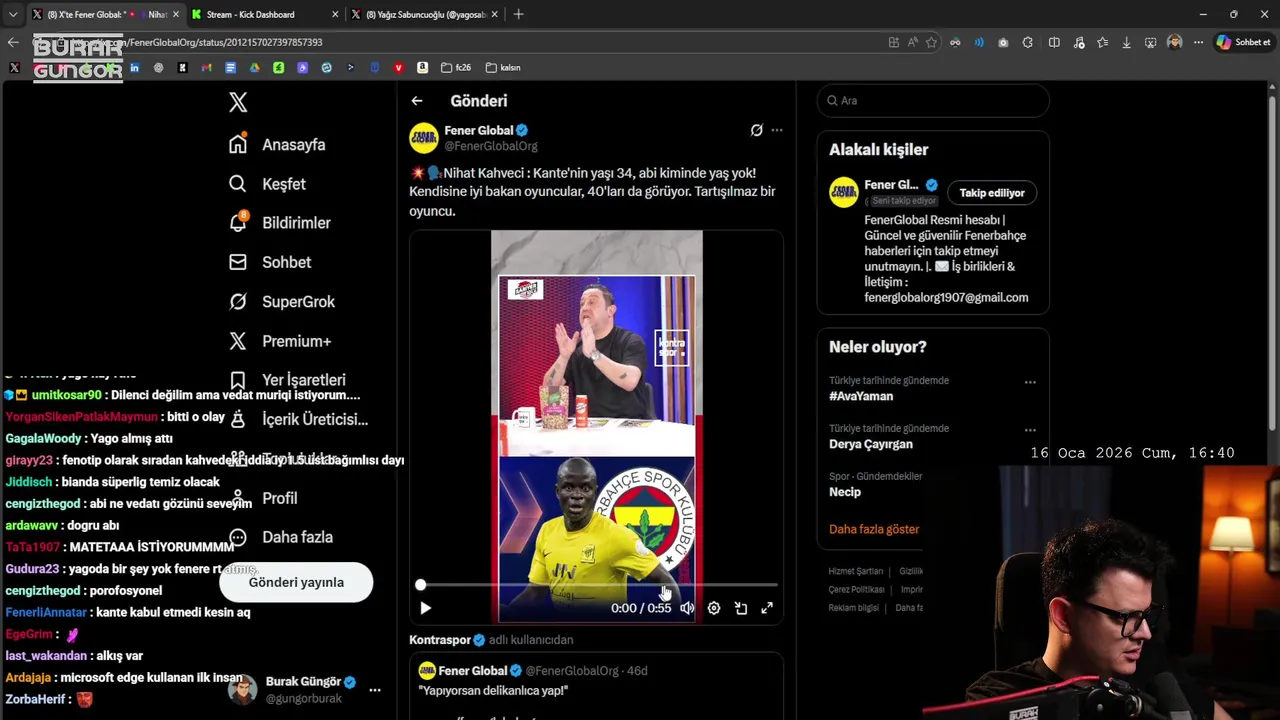
Task: Open the read aloud icon
Action: [x=912, y=42]
